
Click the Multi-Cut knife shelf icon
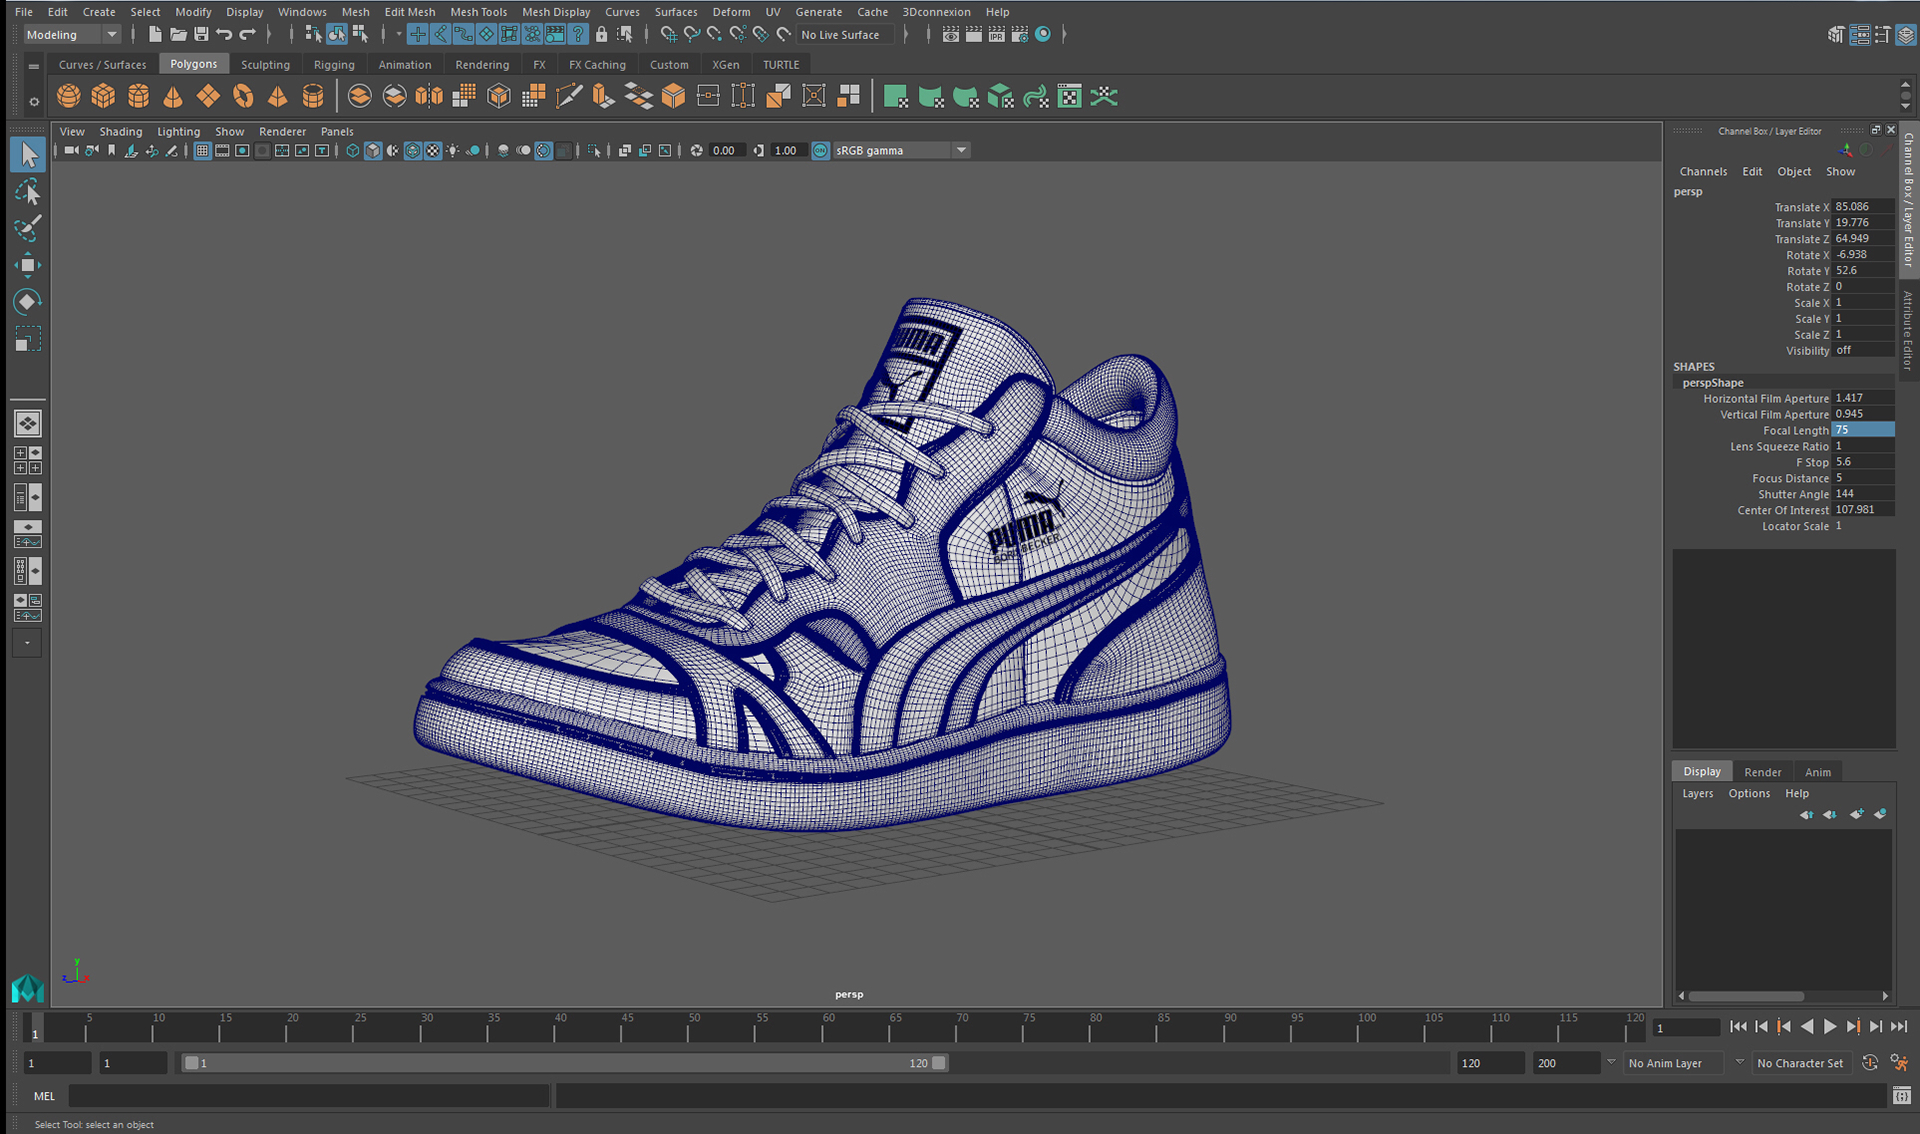coord(568,96)
